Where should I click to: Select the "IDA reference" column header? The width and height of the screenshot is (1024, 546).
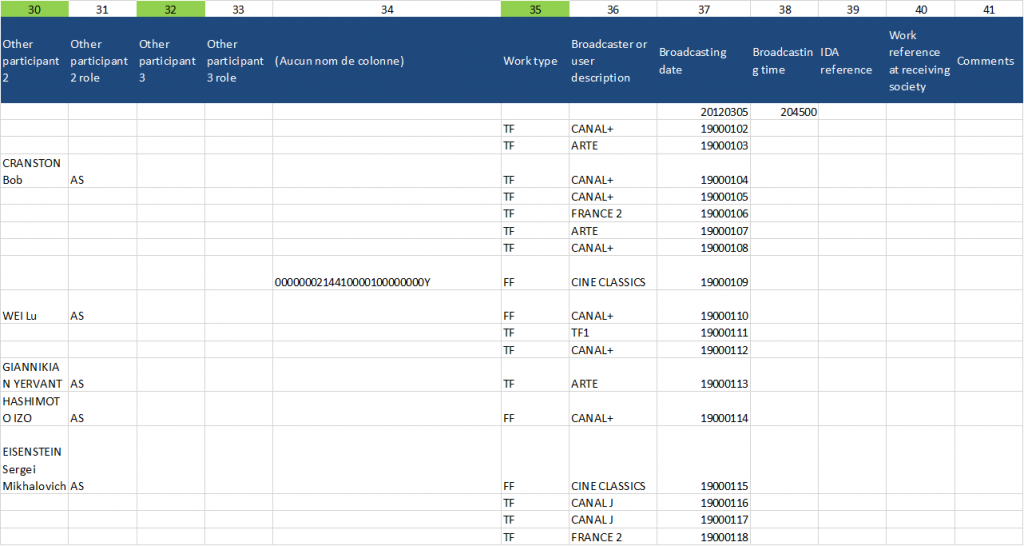tap(851, 61)
